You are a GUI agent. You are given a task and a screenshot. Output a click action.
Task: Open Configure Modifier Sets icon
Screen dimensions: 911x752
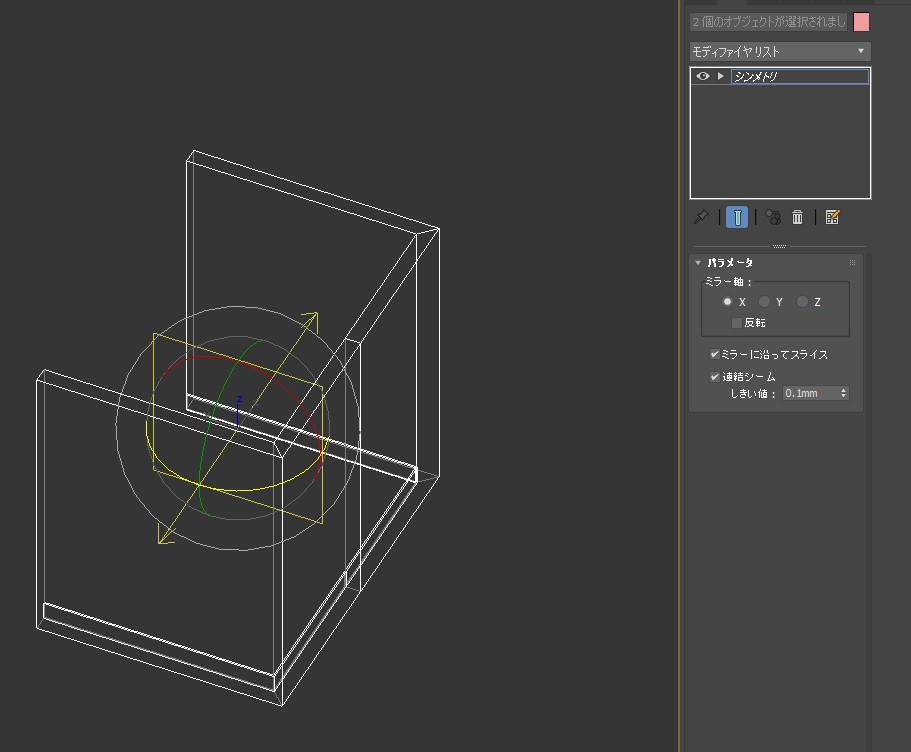(832, 217)
